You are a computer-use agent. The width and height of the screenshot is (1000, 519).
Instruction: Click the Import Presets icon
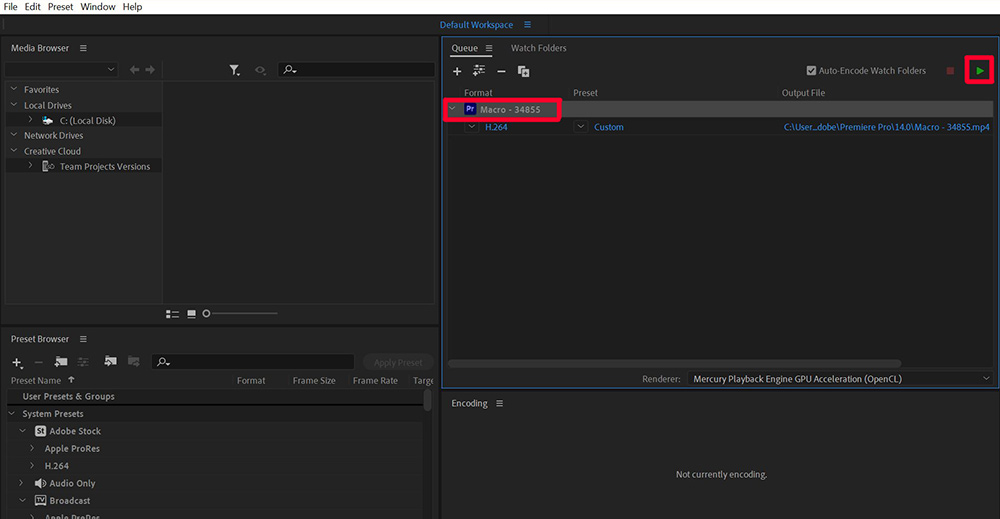[110, 362]
